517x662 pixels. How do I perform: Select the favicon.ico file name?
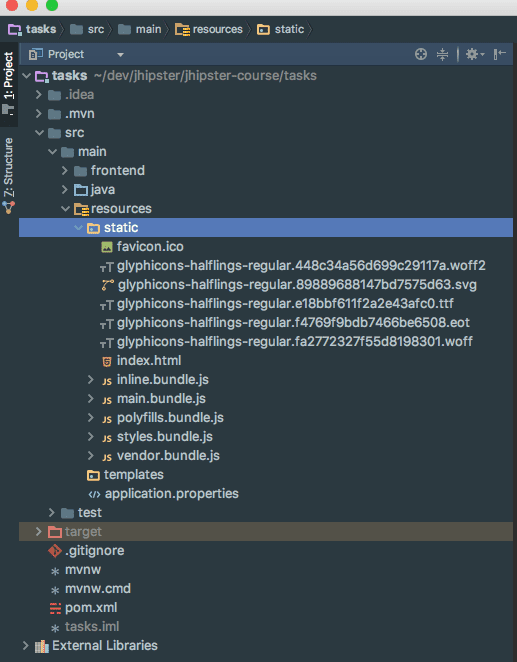point(150,247)
